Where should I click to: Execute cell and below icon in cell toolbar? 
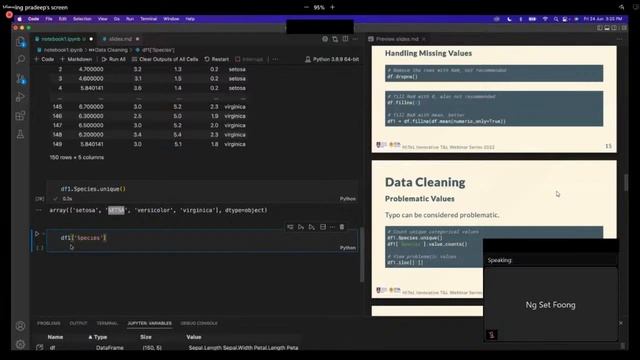click(312, 227)
